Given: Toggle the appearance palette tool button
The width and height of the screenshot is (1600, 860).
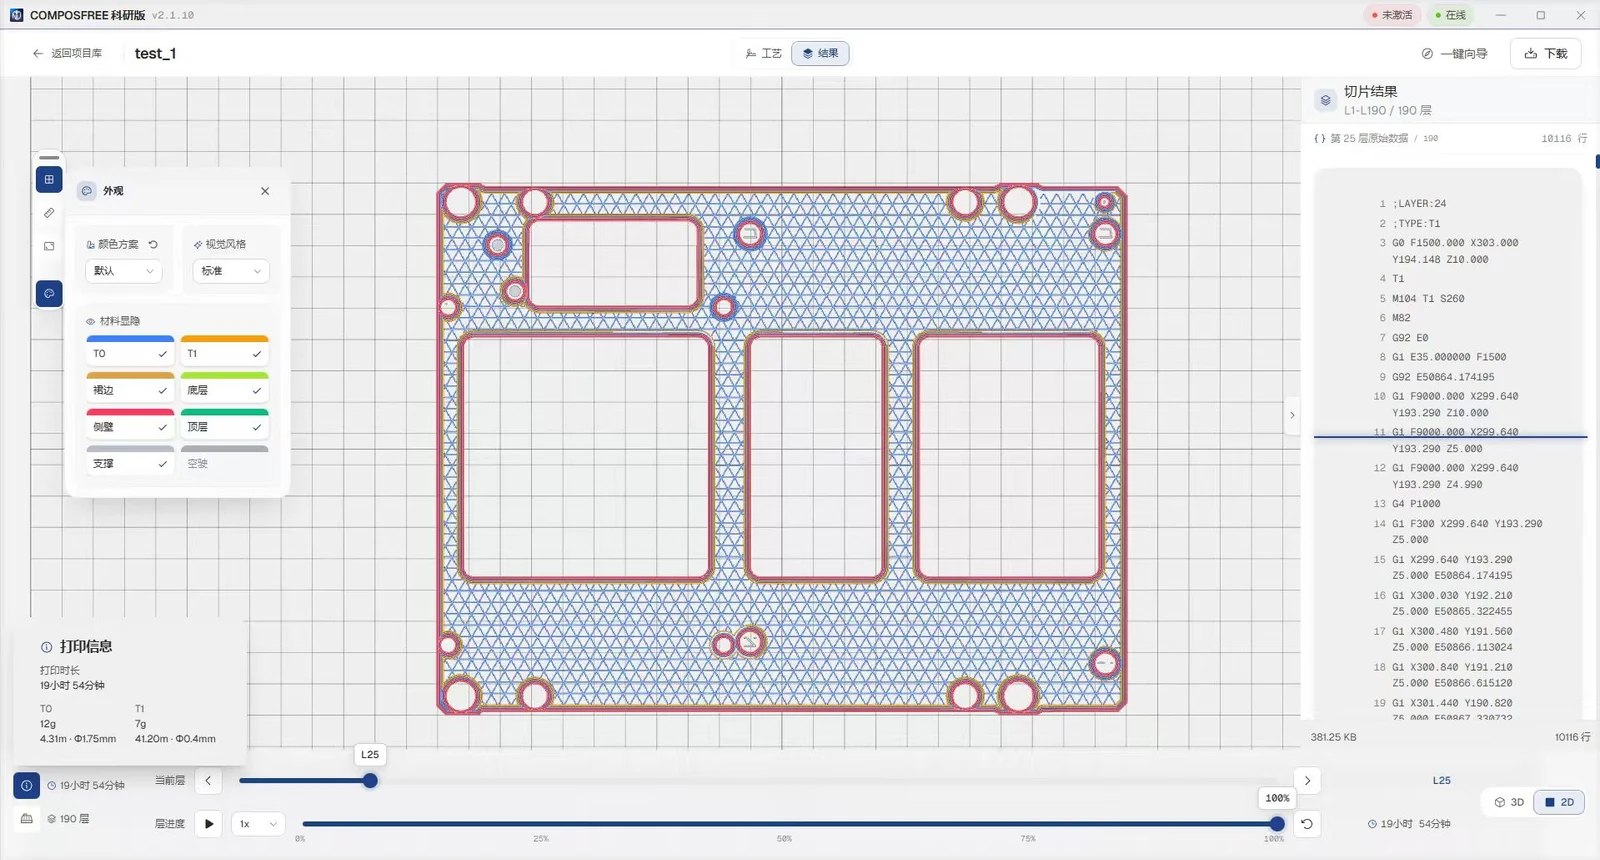Looking at the screenshot, I should pos(49,293).
